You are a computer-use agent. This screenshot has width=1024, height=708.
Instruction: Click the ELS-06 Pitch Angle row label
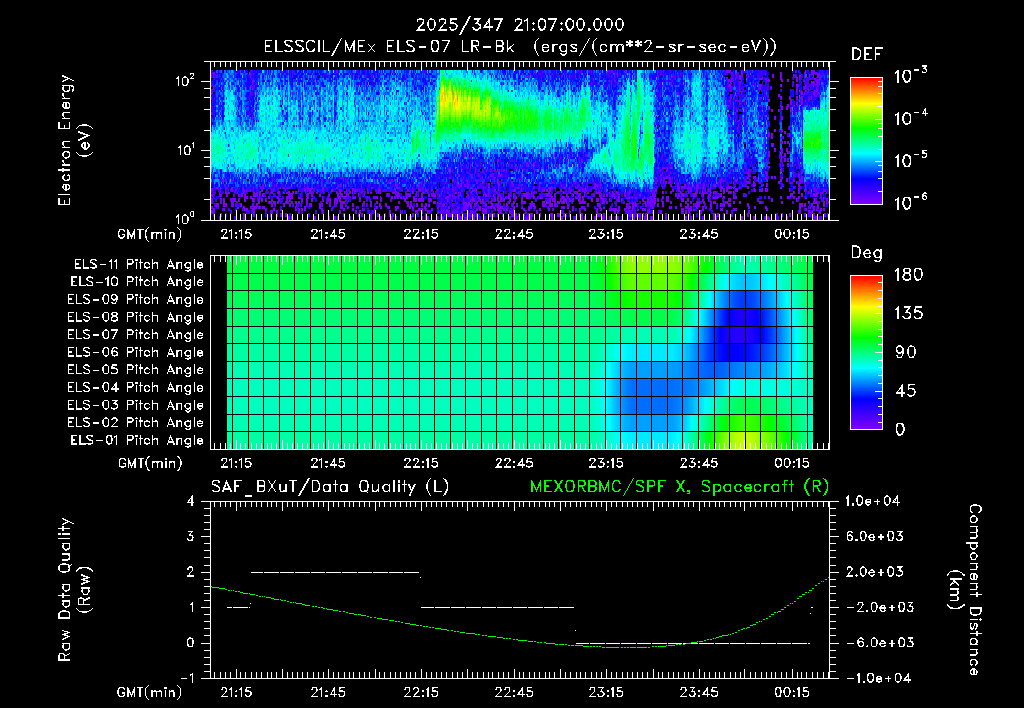(135, 353)
